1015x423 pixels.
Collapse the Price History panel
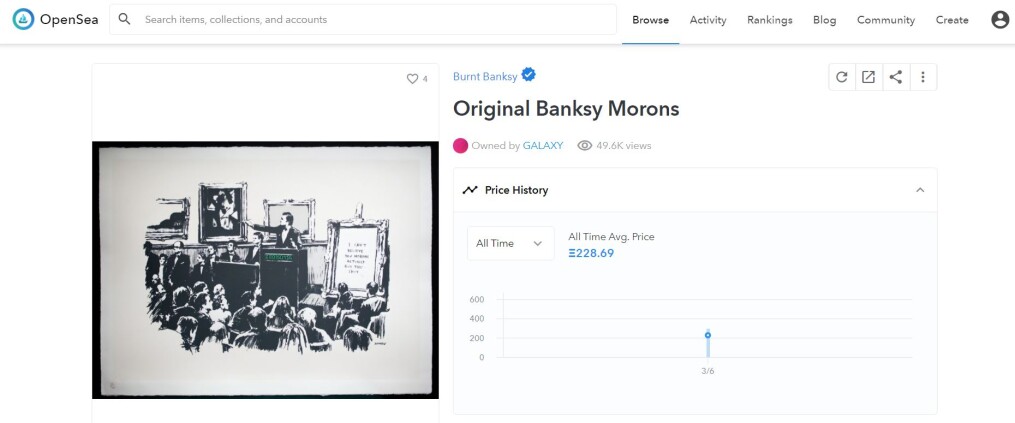tap(920, 190)
